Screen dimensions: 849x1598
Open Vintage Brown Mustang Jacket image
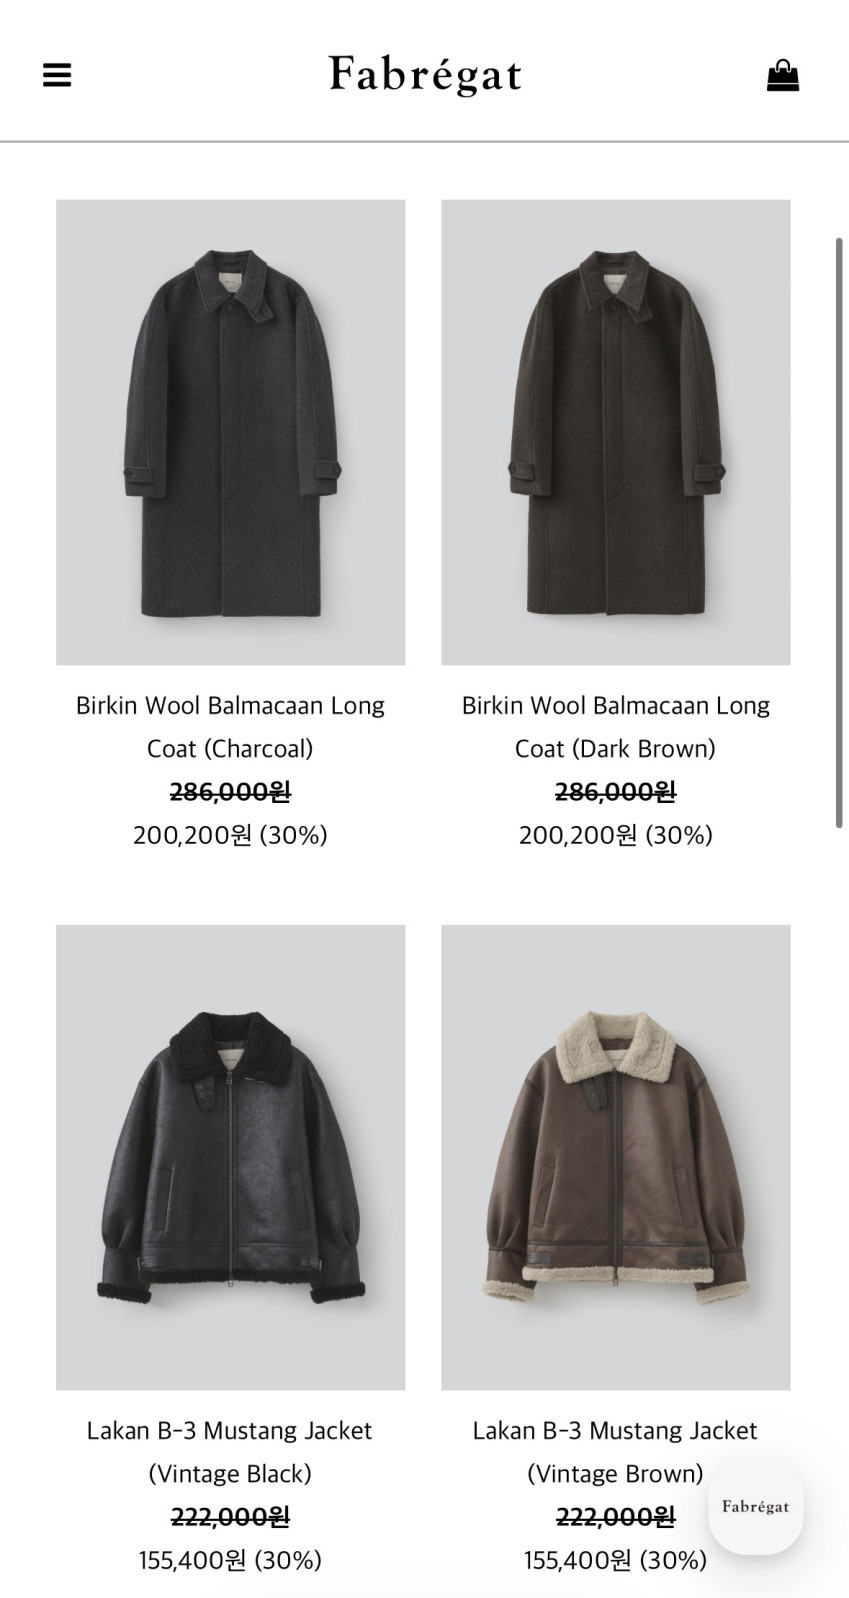tap(616, 1157)
